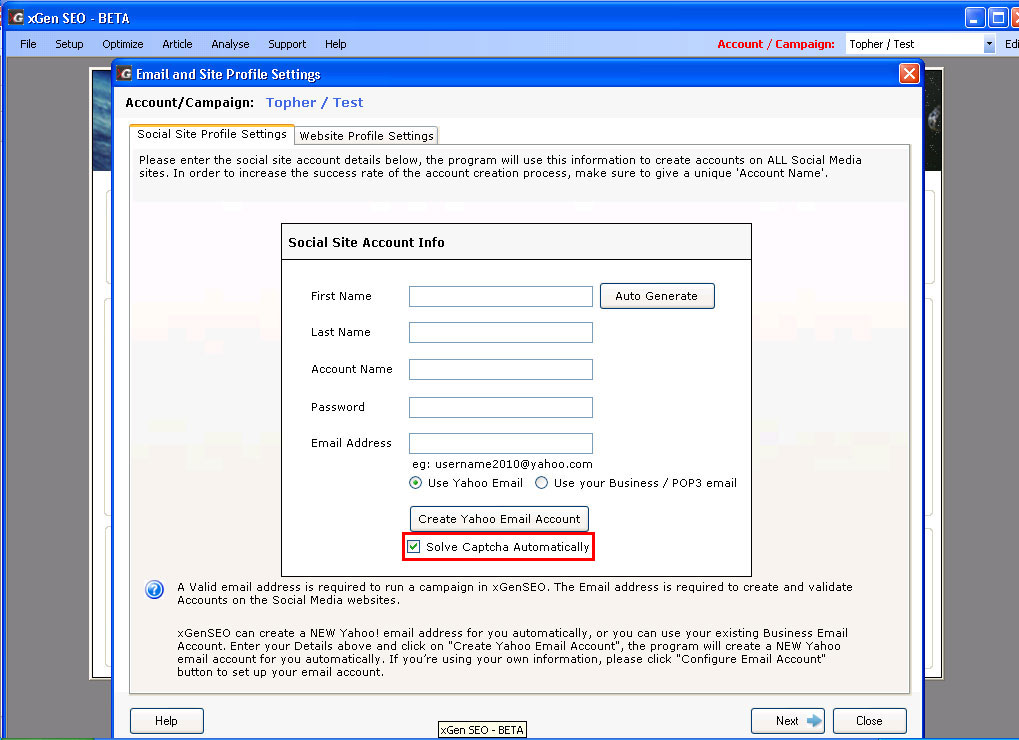This screenshot has width=1019, height=740.
Task: Click the Help button at bottom left
Action: click(166, 721)
